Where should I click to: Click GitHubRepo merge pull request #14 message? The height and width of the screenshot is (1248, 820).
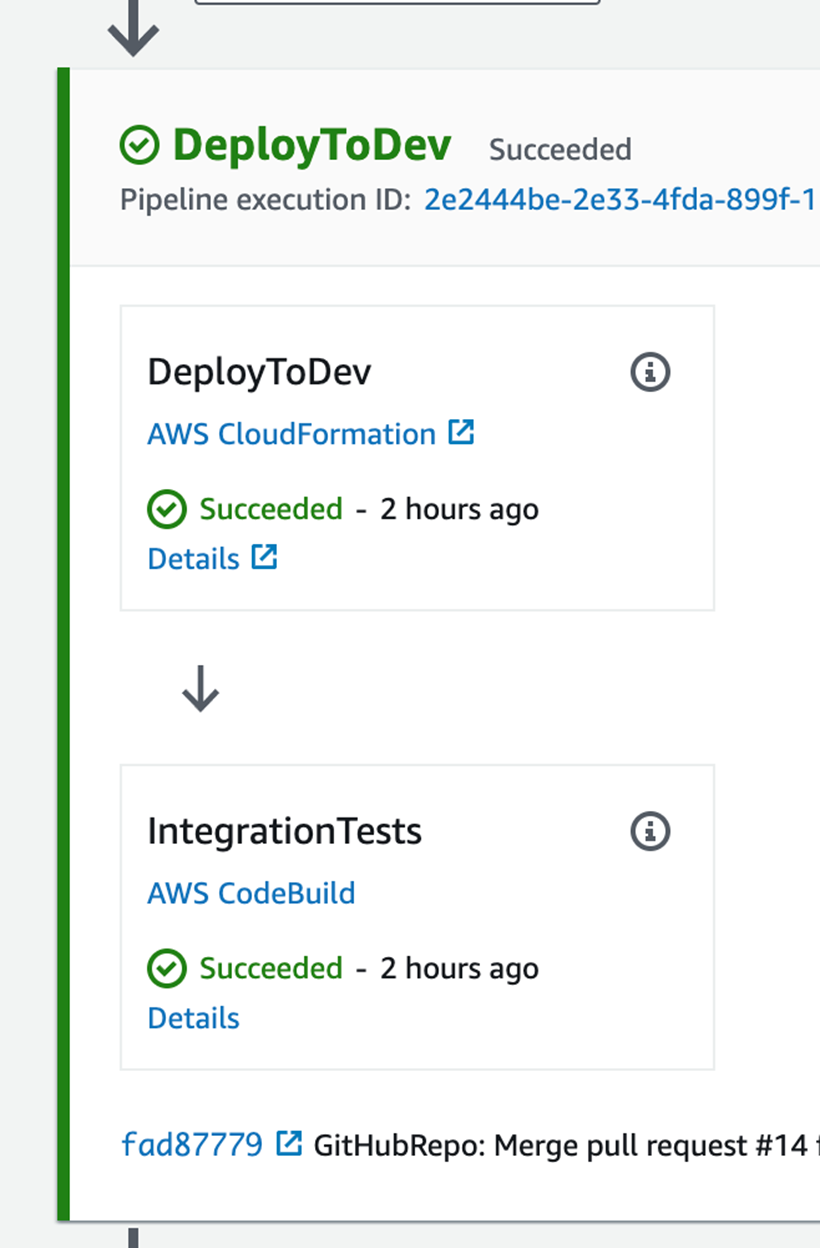(x=566, y=1145)
